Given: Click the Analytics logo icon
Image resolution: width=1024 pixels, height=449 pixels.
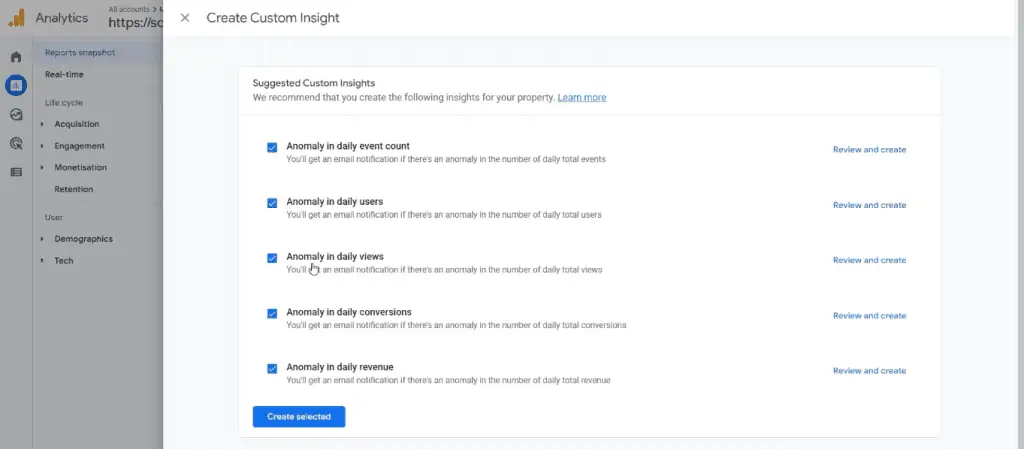Looking at the screenshot, I should tap(16, 18).
